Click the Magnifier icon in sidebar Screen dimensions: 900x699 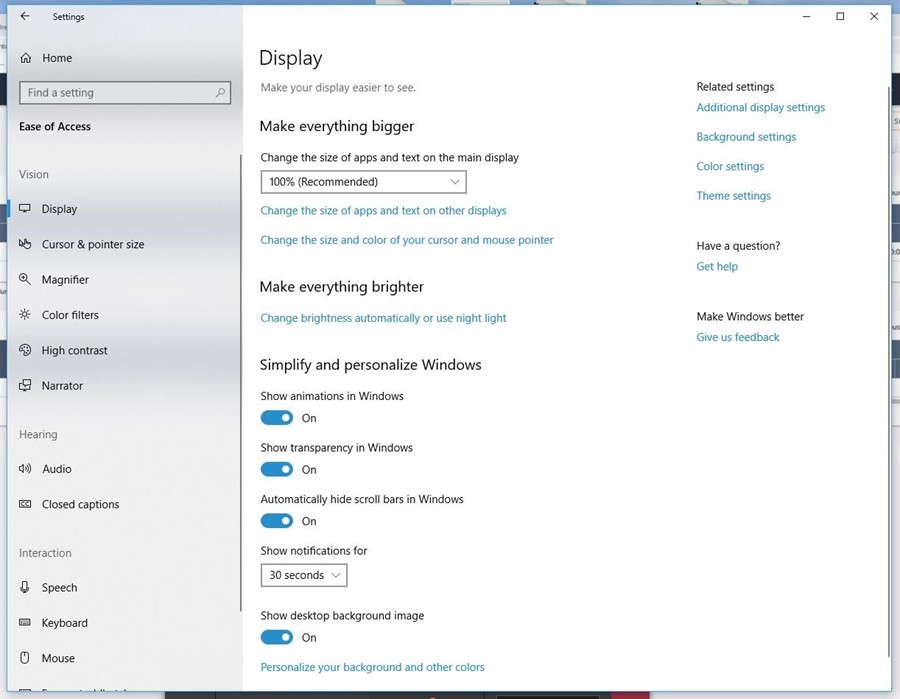click(x=25, y=279)
